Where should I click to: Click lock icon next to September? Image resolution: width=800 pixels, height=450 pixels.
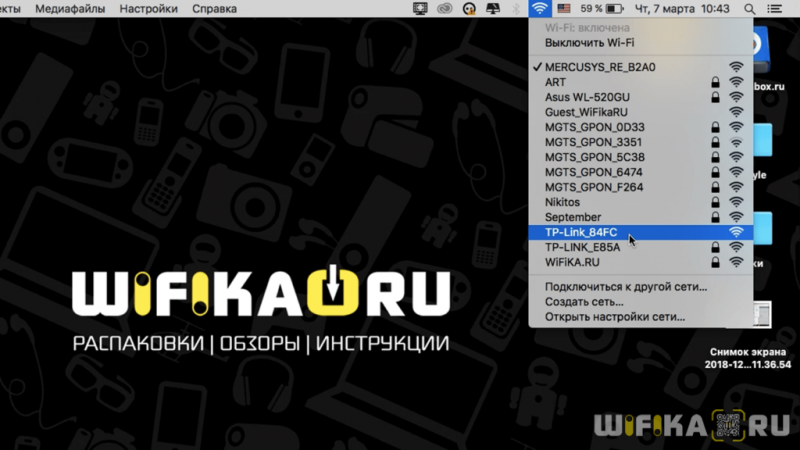715,217
